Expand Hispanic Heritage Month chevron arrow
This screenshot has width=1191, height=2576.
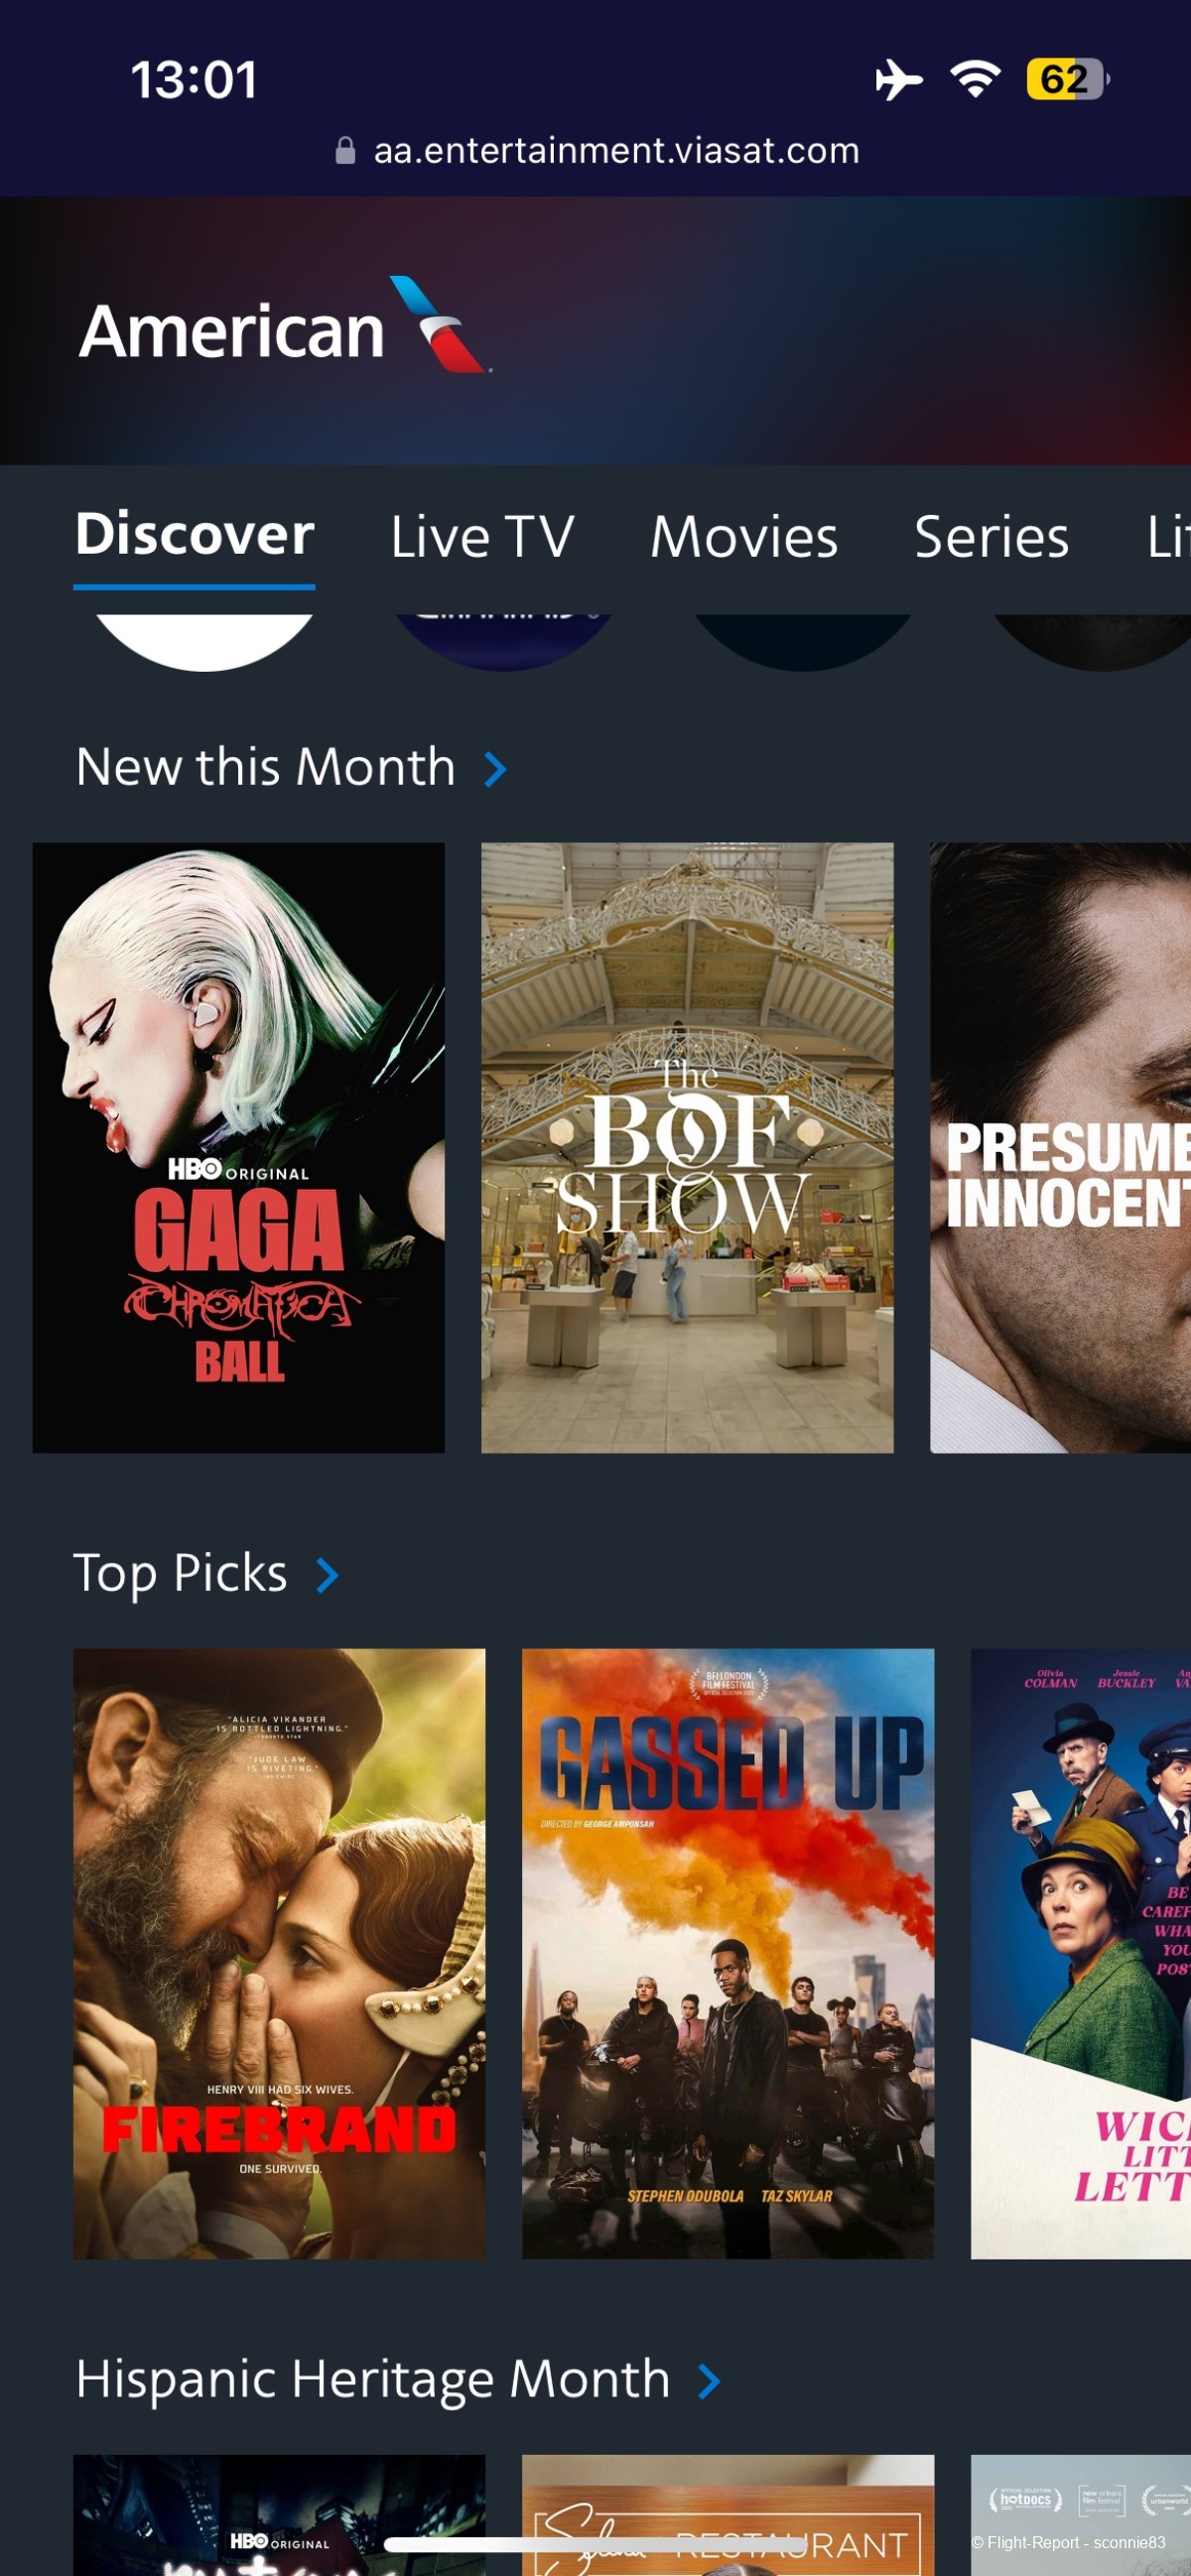(x=709, y=2381)
